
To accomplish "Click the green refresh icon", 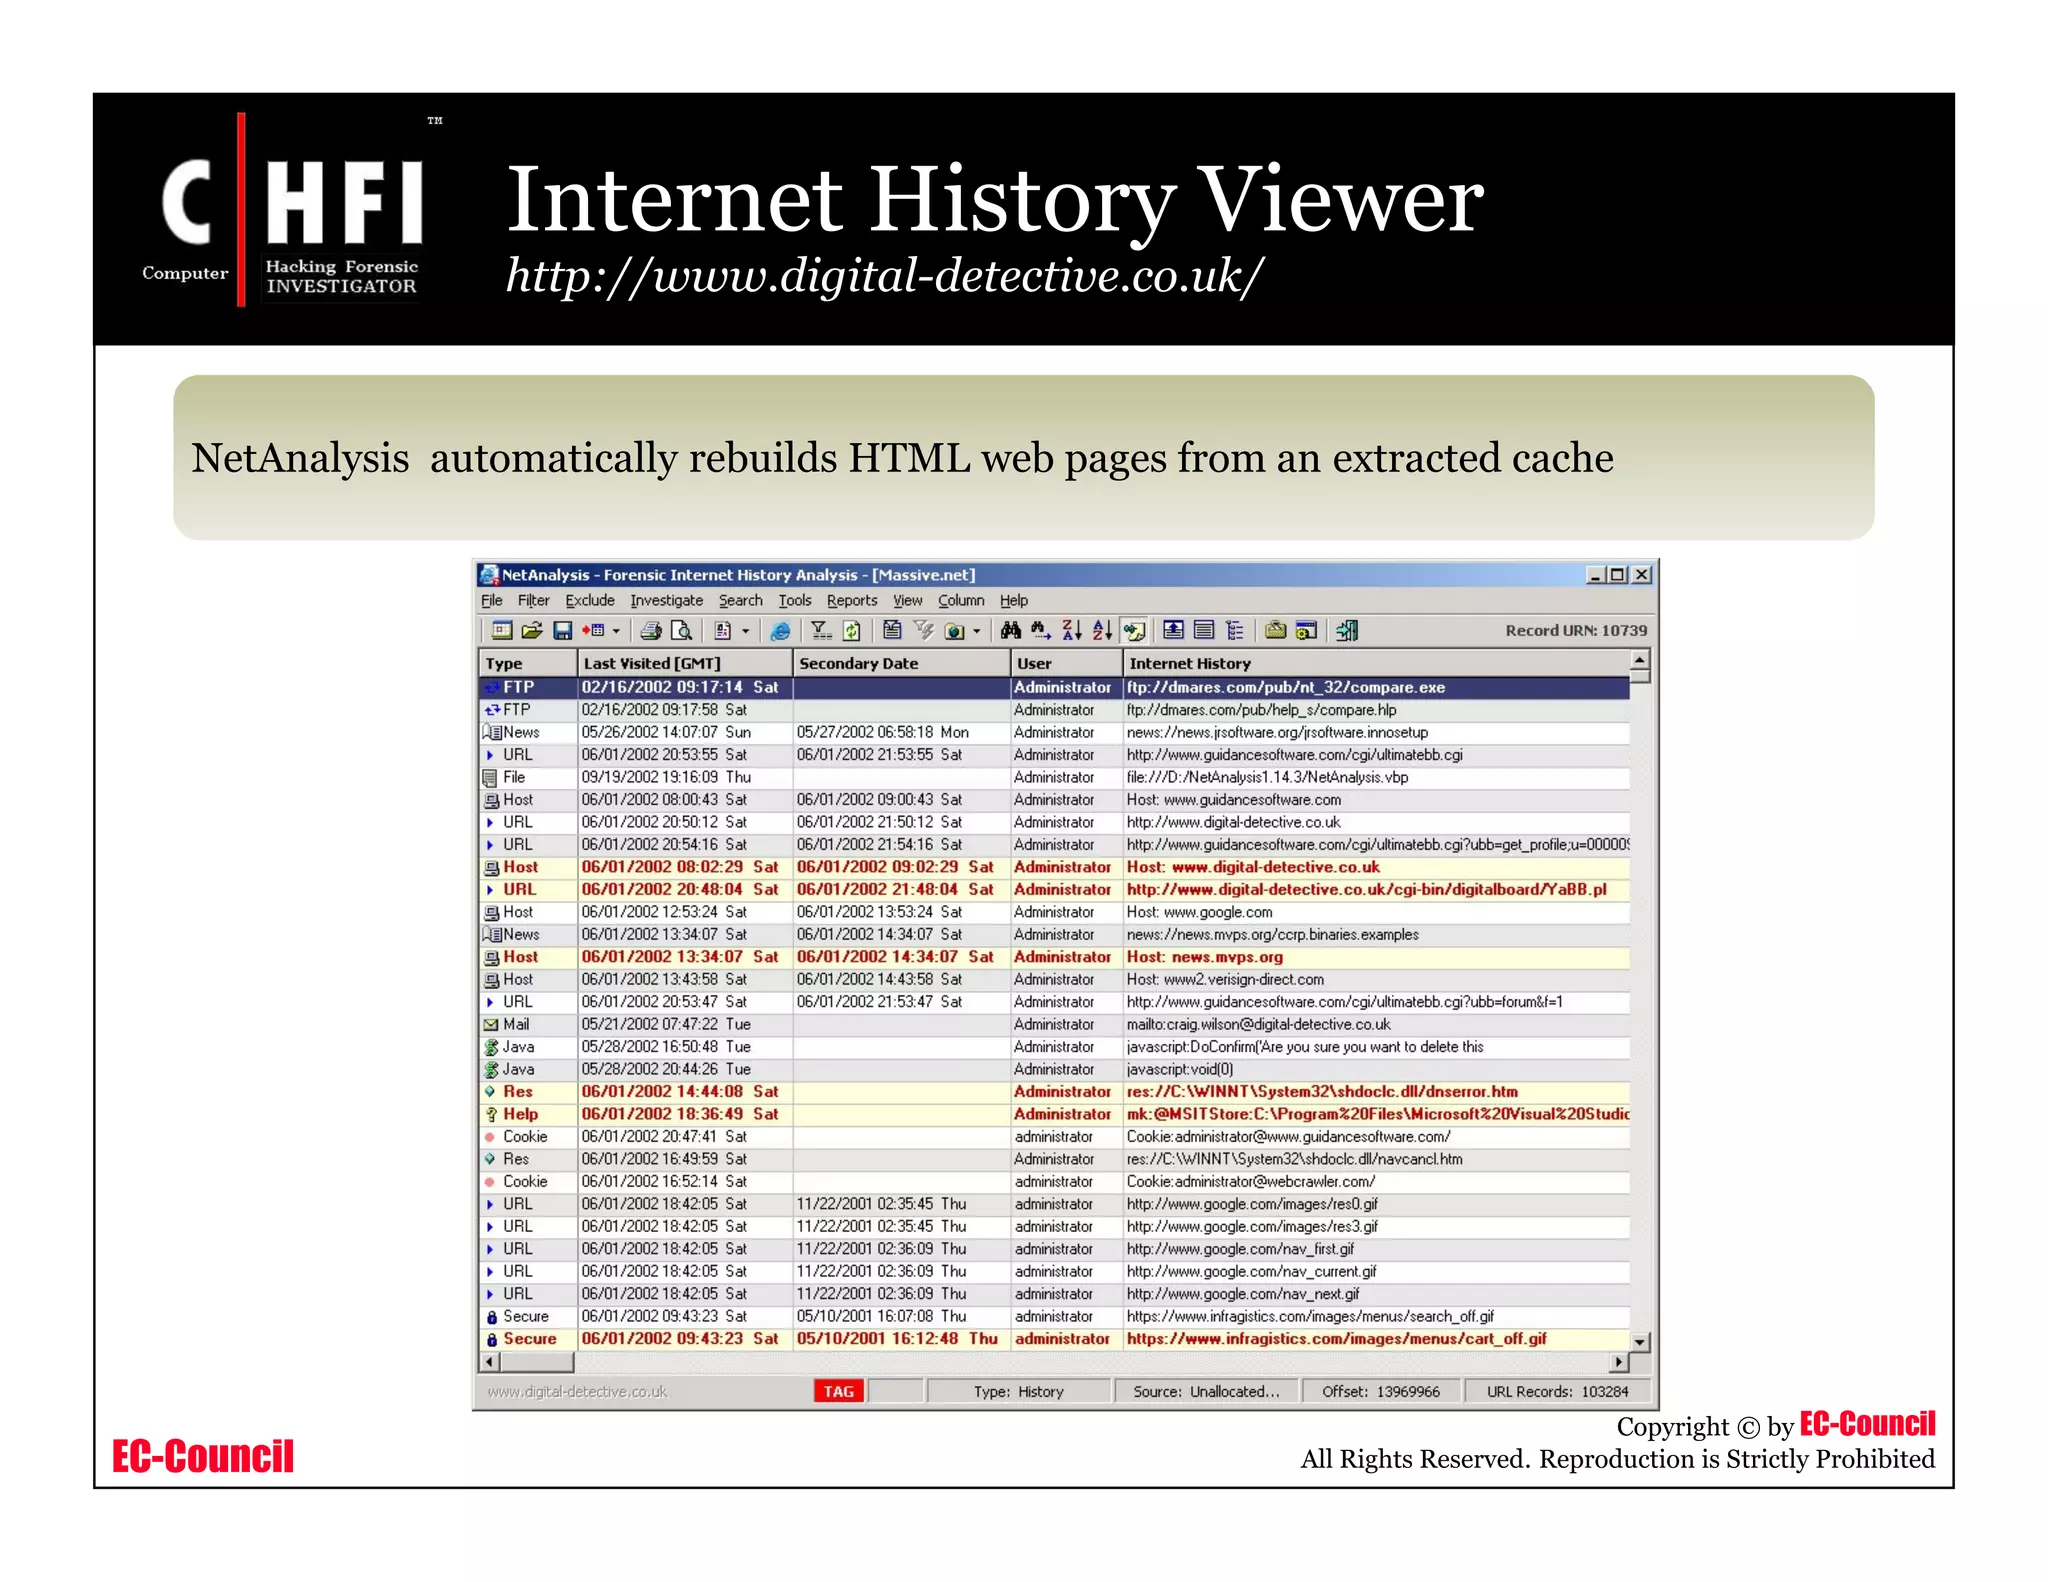I will point(851,630).
